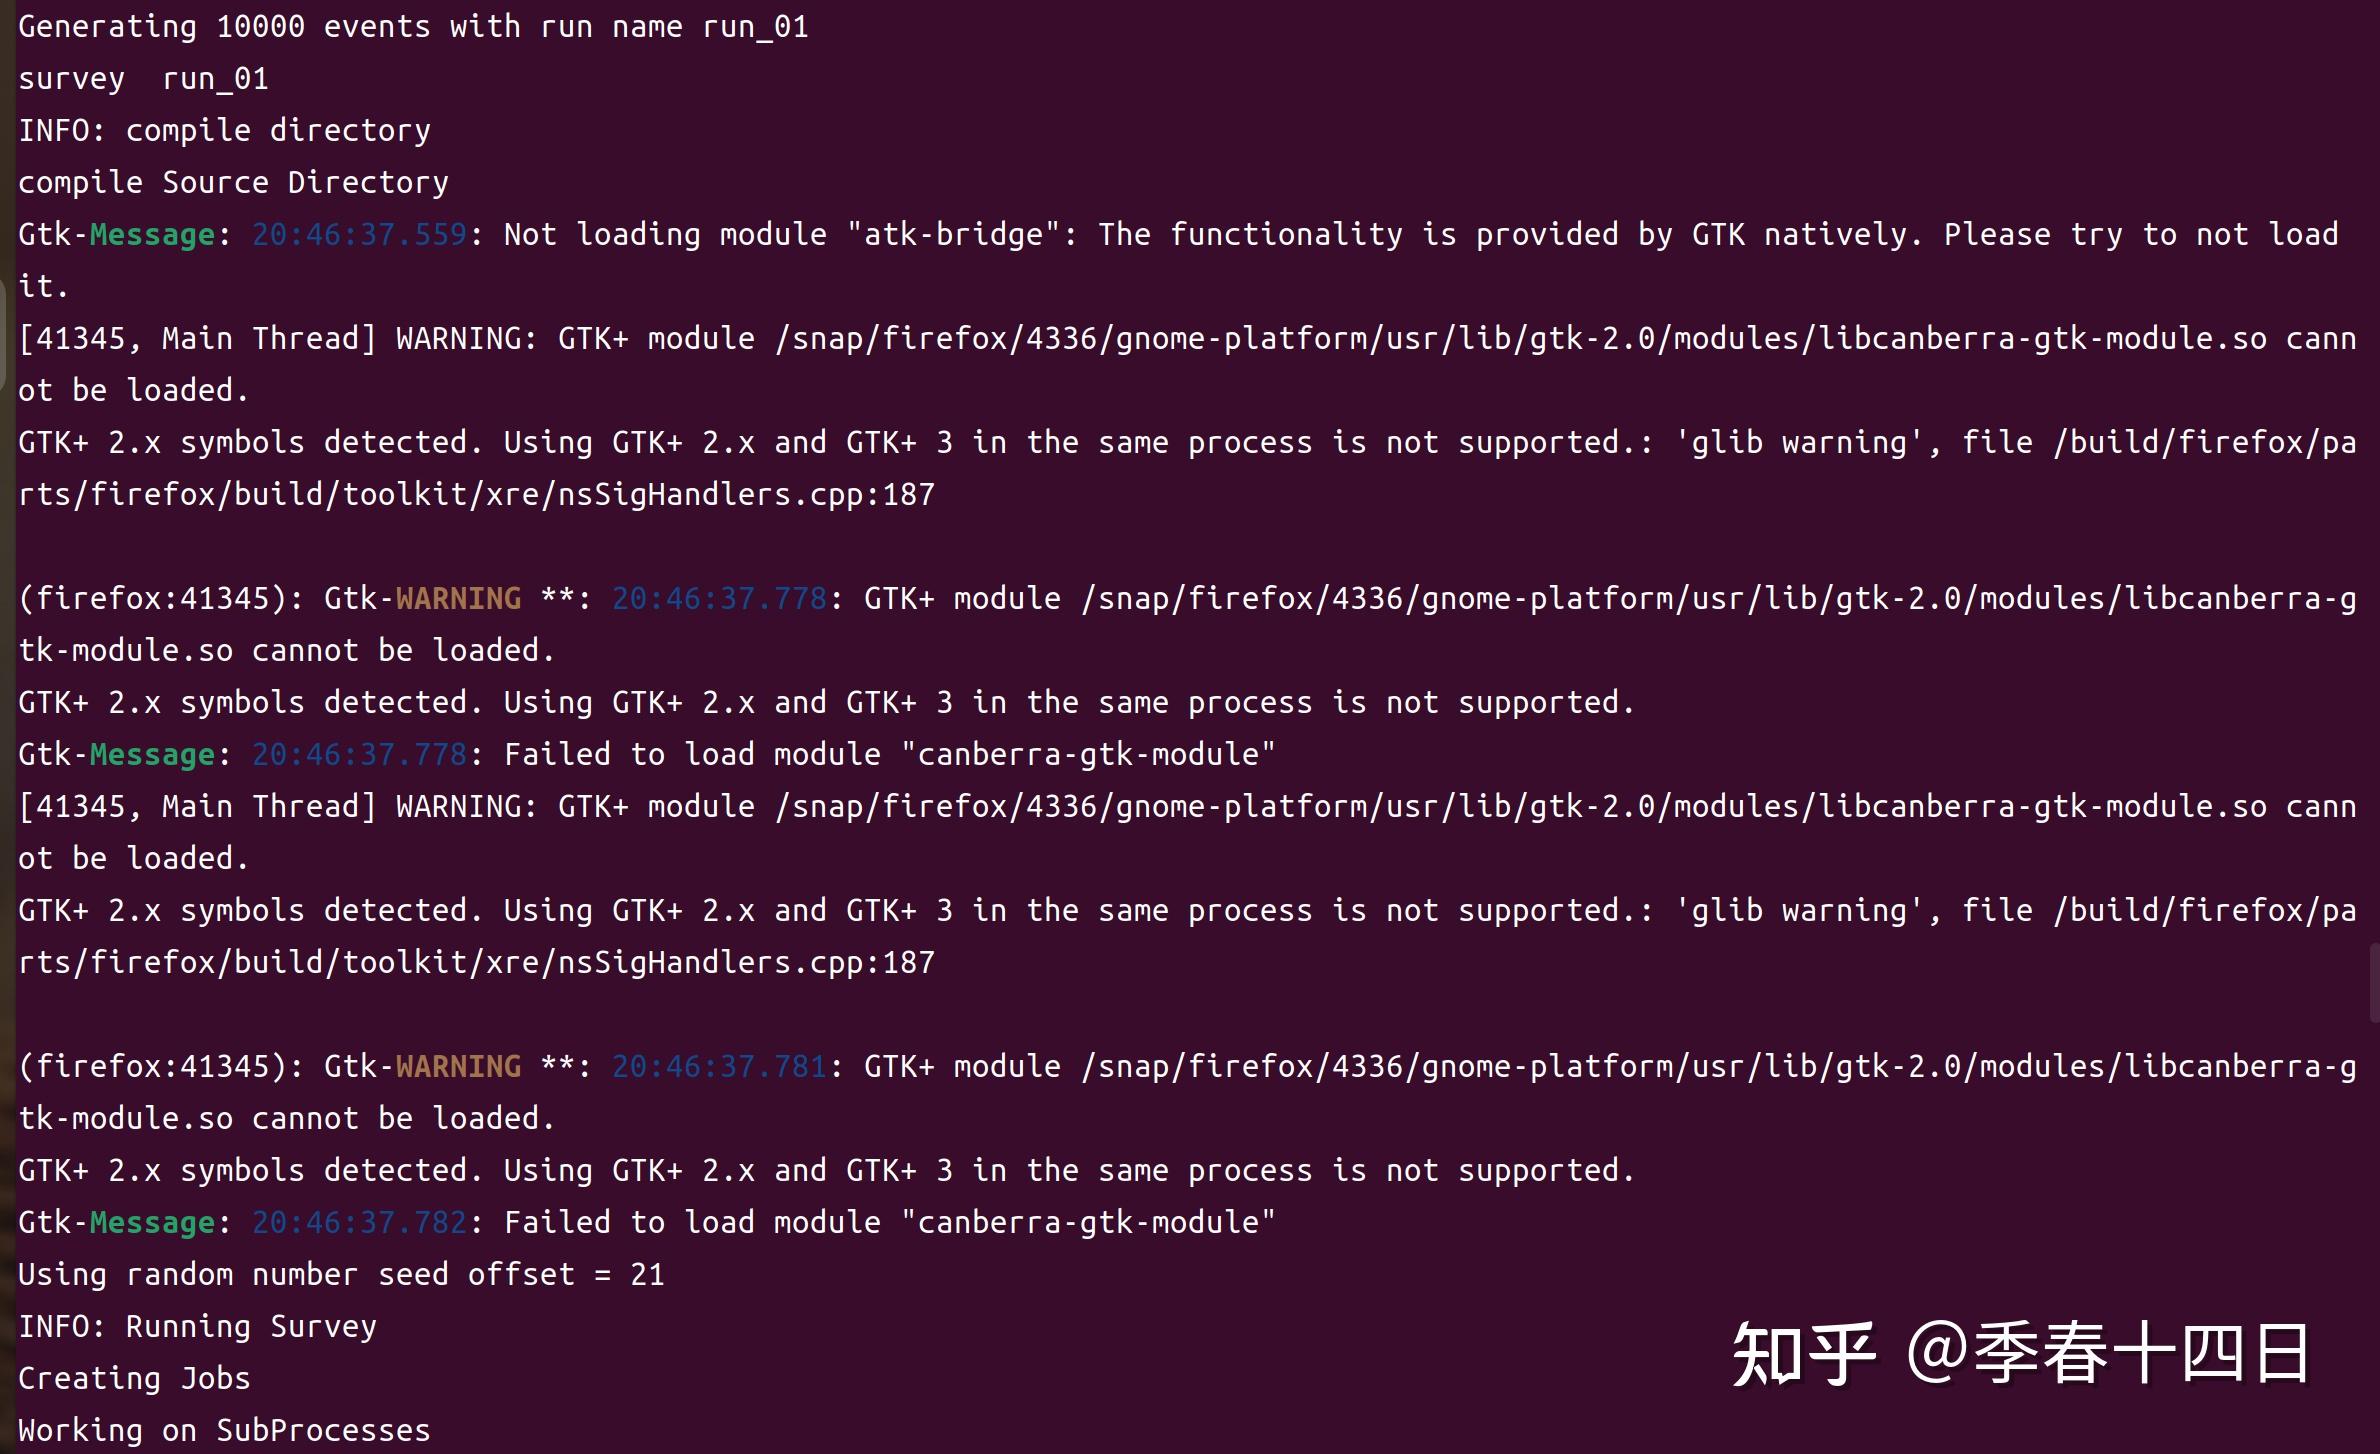This screenshot has width=2380, height=1454.
Task: Click the "INFO: compile directory" line
Action: 224,131
